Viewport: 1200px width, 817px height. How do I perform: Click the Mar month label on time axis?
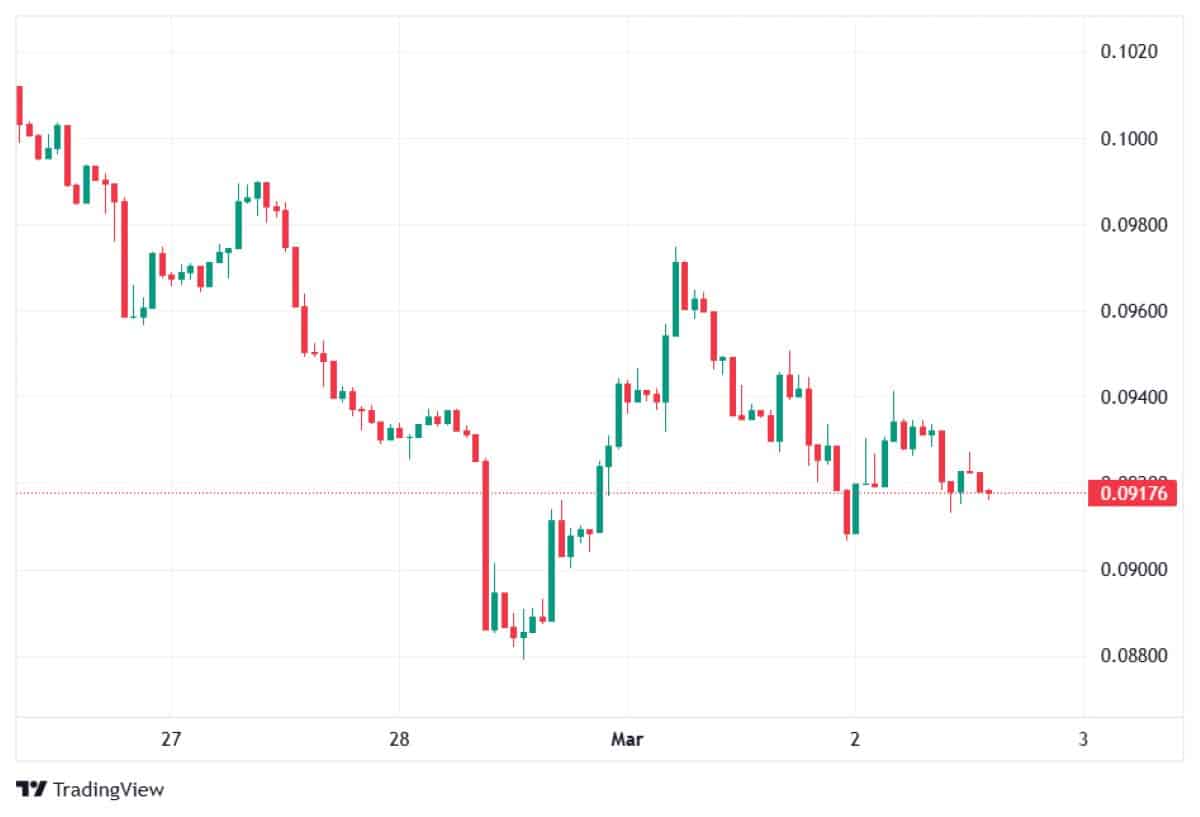pos(627,740)
